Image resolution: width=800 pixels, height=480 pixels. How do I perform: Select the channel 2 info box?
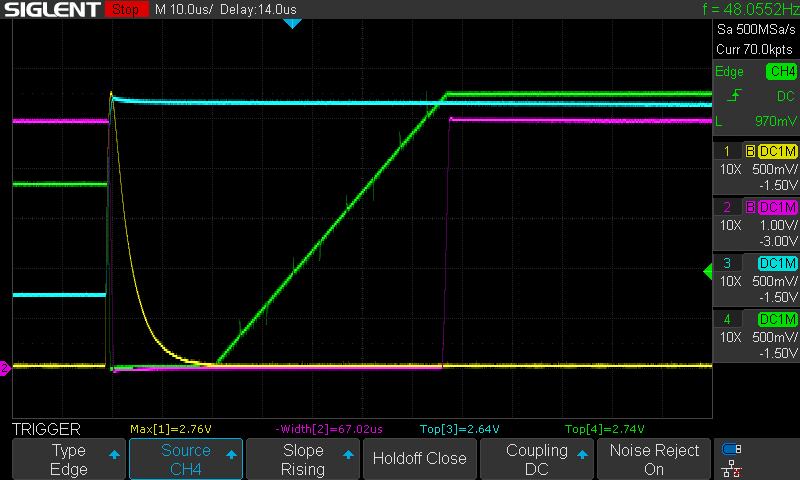pos(755,224)
